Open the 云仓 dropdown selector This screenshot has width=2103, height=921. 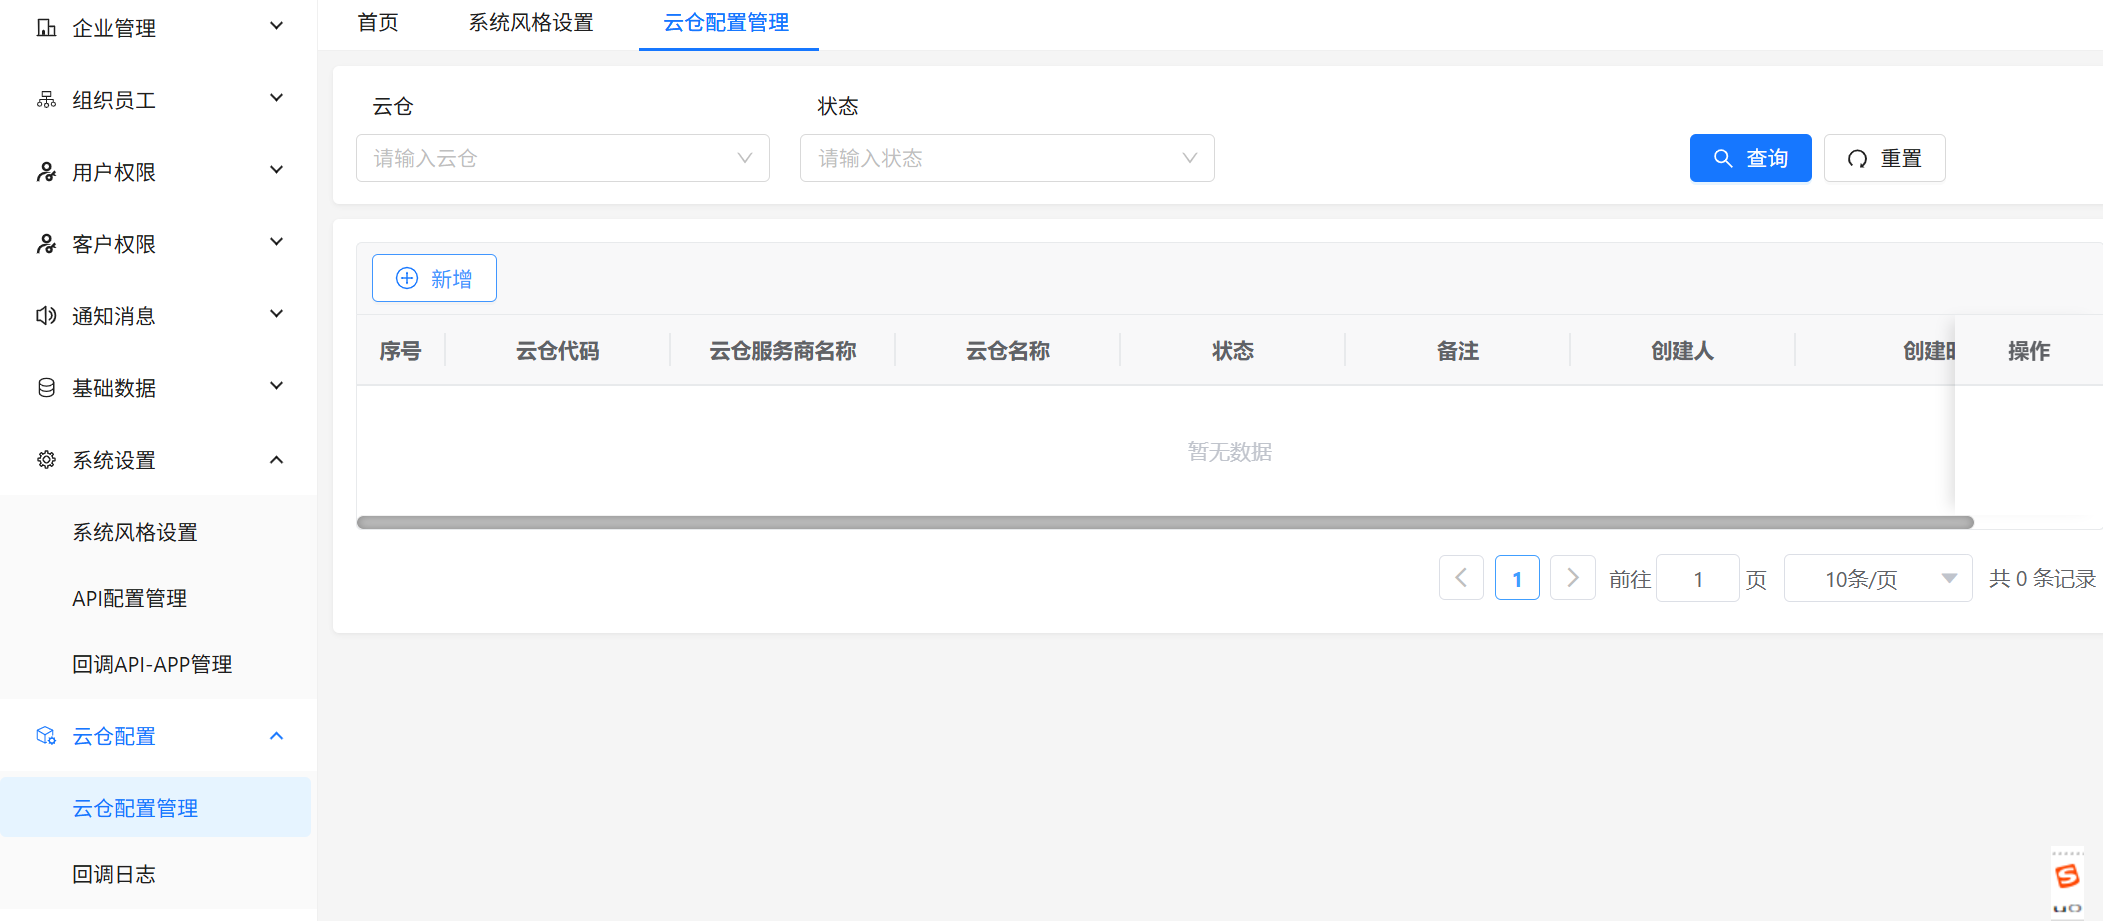click(562, 158)
